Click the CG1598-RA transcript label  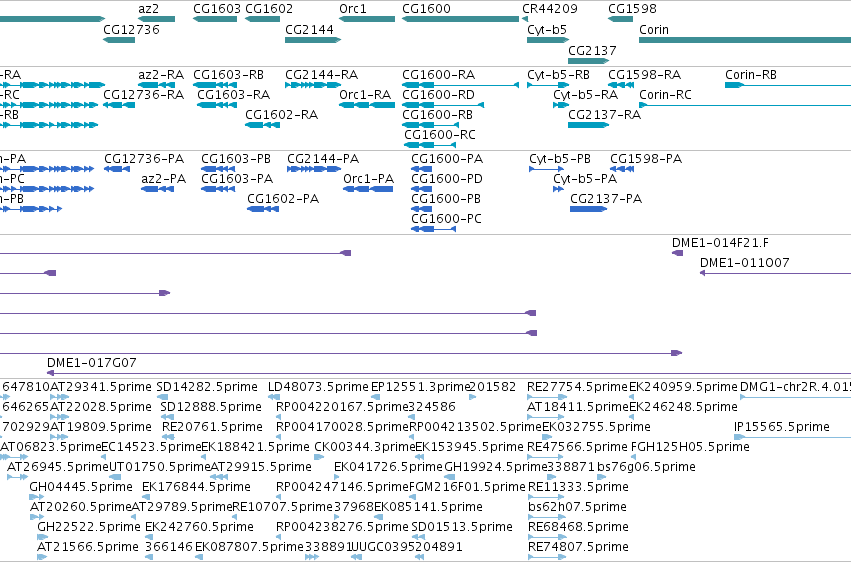[x=644, y=75]
